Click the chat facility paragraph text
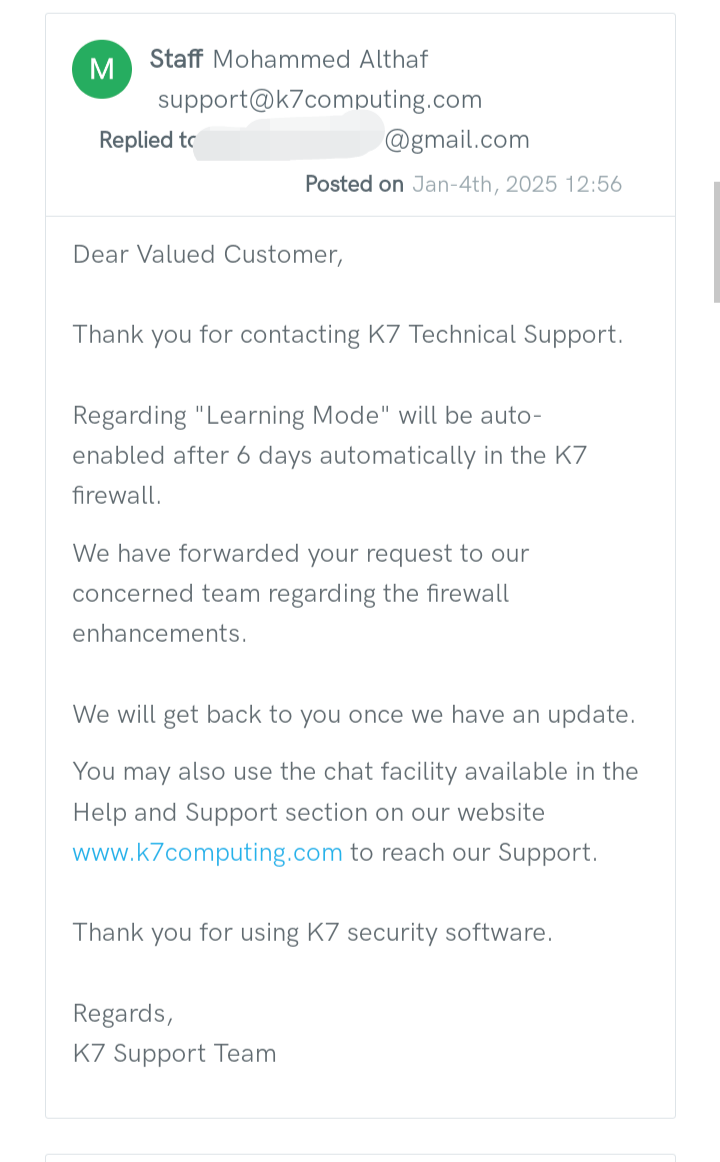720x1162 pixels. (356, 812)
